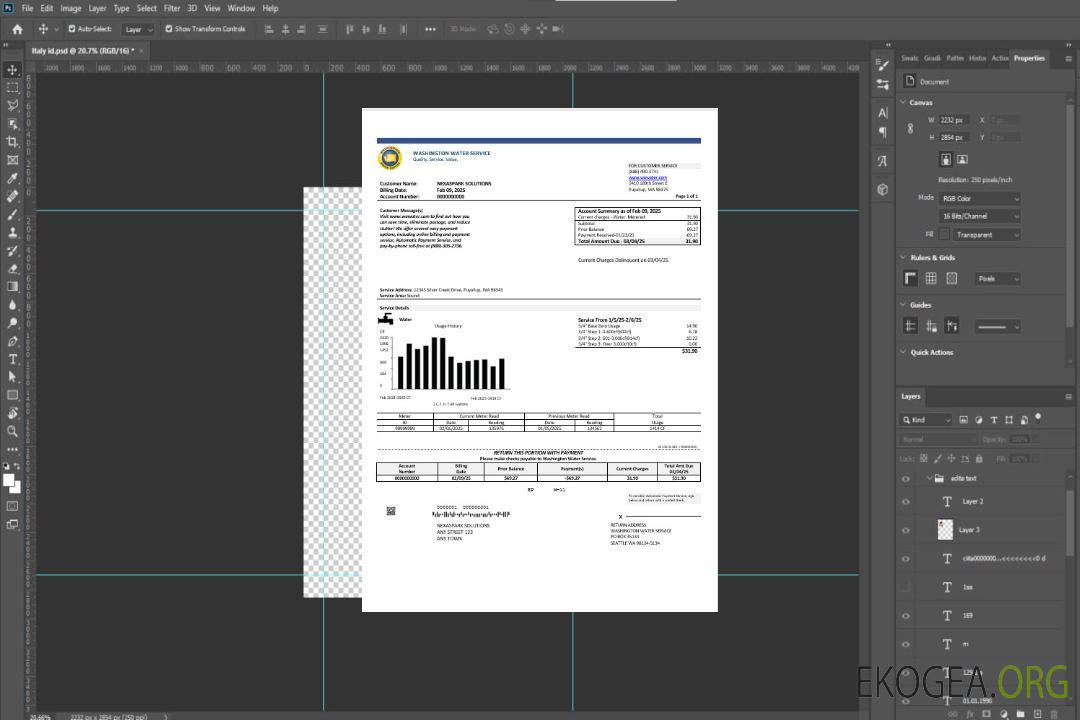Open the 16 Bits/Channel dropdown

(x=979, y=216)
